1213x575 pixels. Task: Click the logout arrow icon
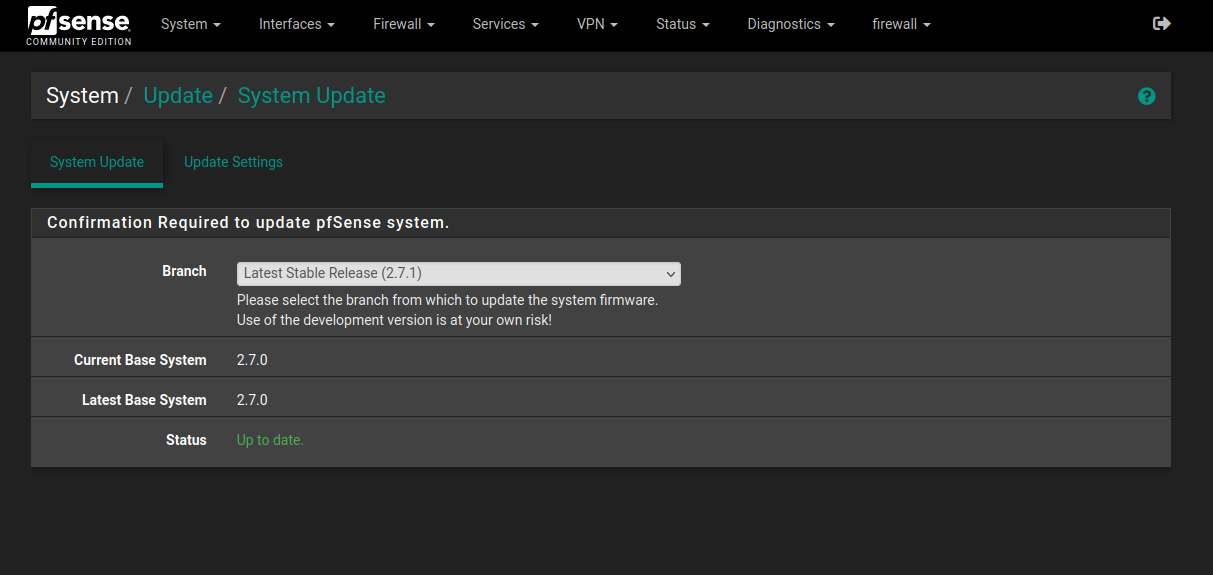point(1161,24)
